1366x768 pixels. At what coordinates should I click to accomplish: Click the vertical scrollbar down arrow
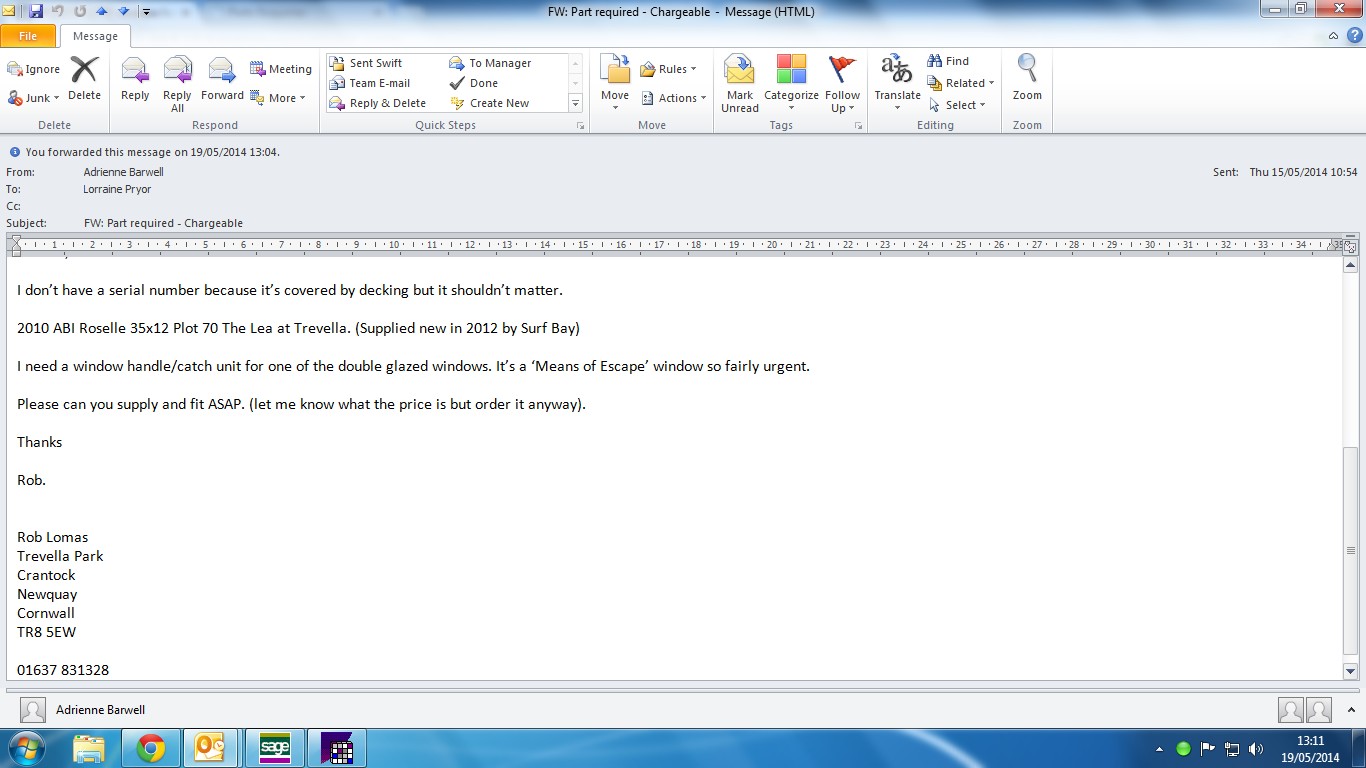[1350, 672]
